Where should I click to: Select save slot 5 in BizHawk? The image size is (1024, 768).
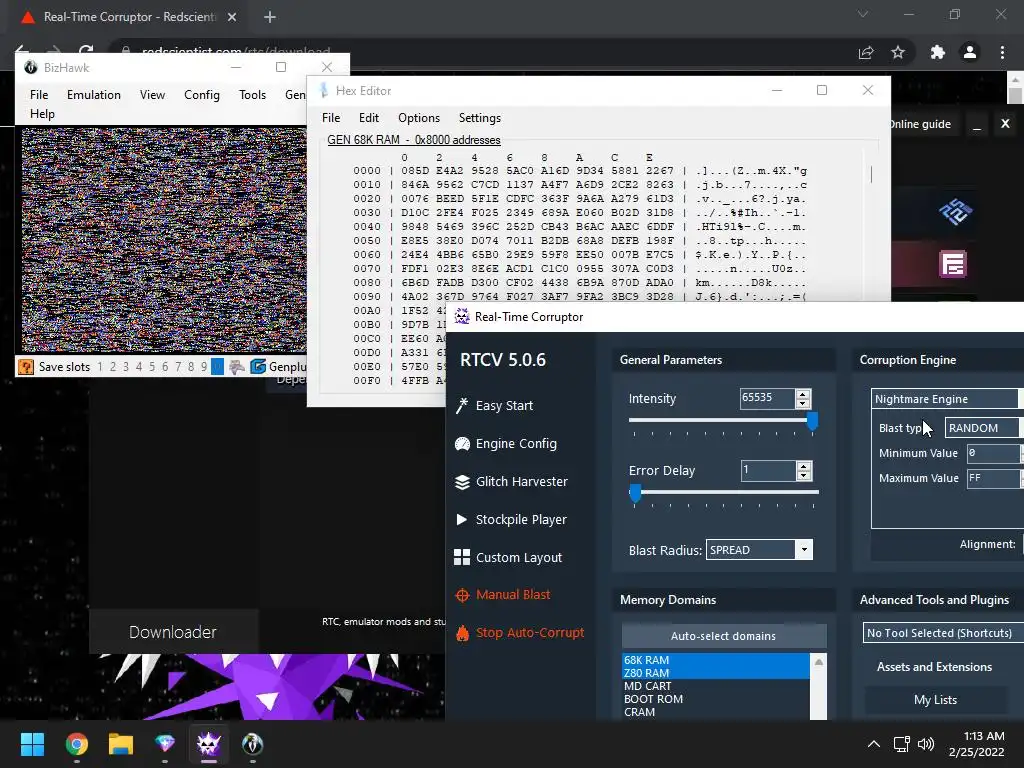tap(152, 367)
